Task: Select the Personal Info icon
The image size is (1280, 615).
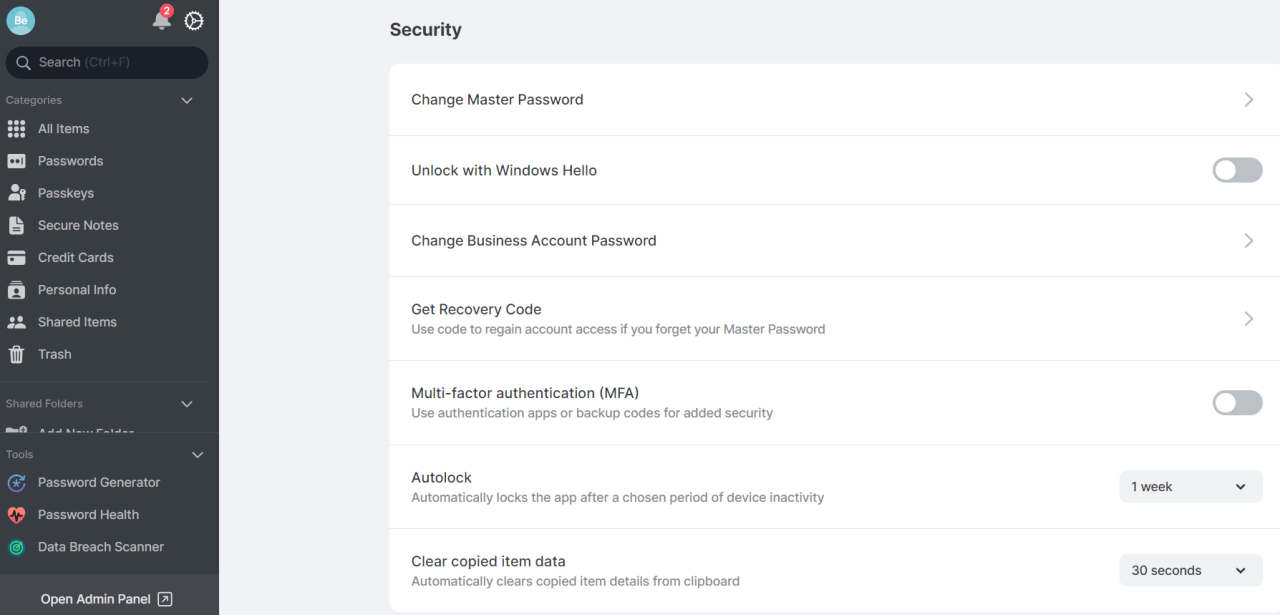Action: [x=17, y=289]
